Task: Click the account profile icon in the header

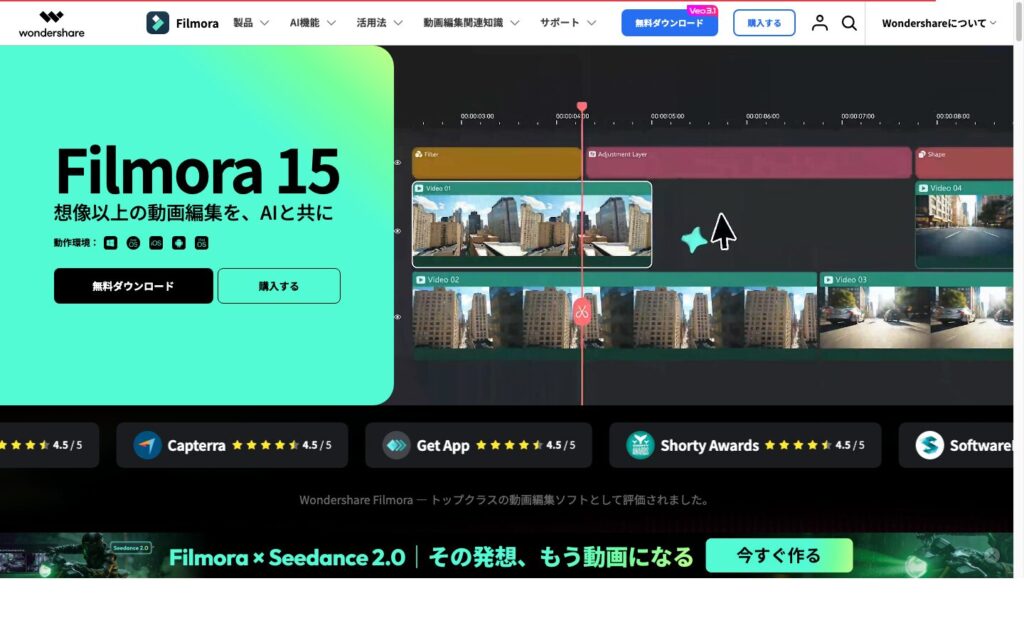Action: [819, 22]
